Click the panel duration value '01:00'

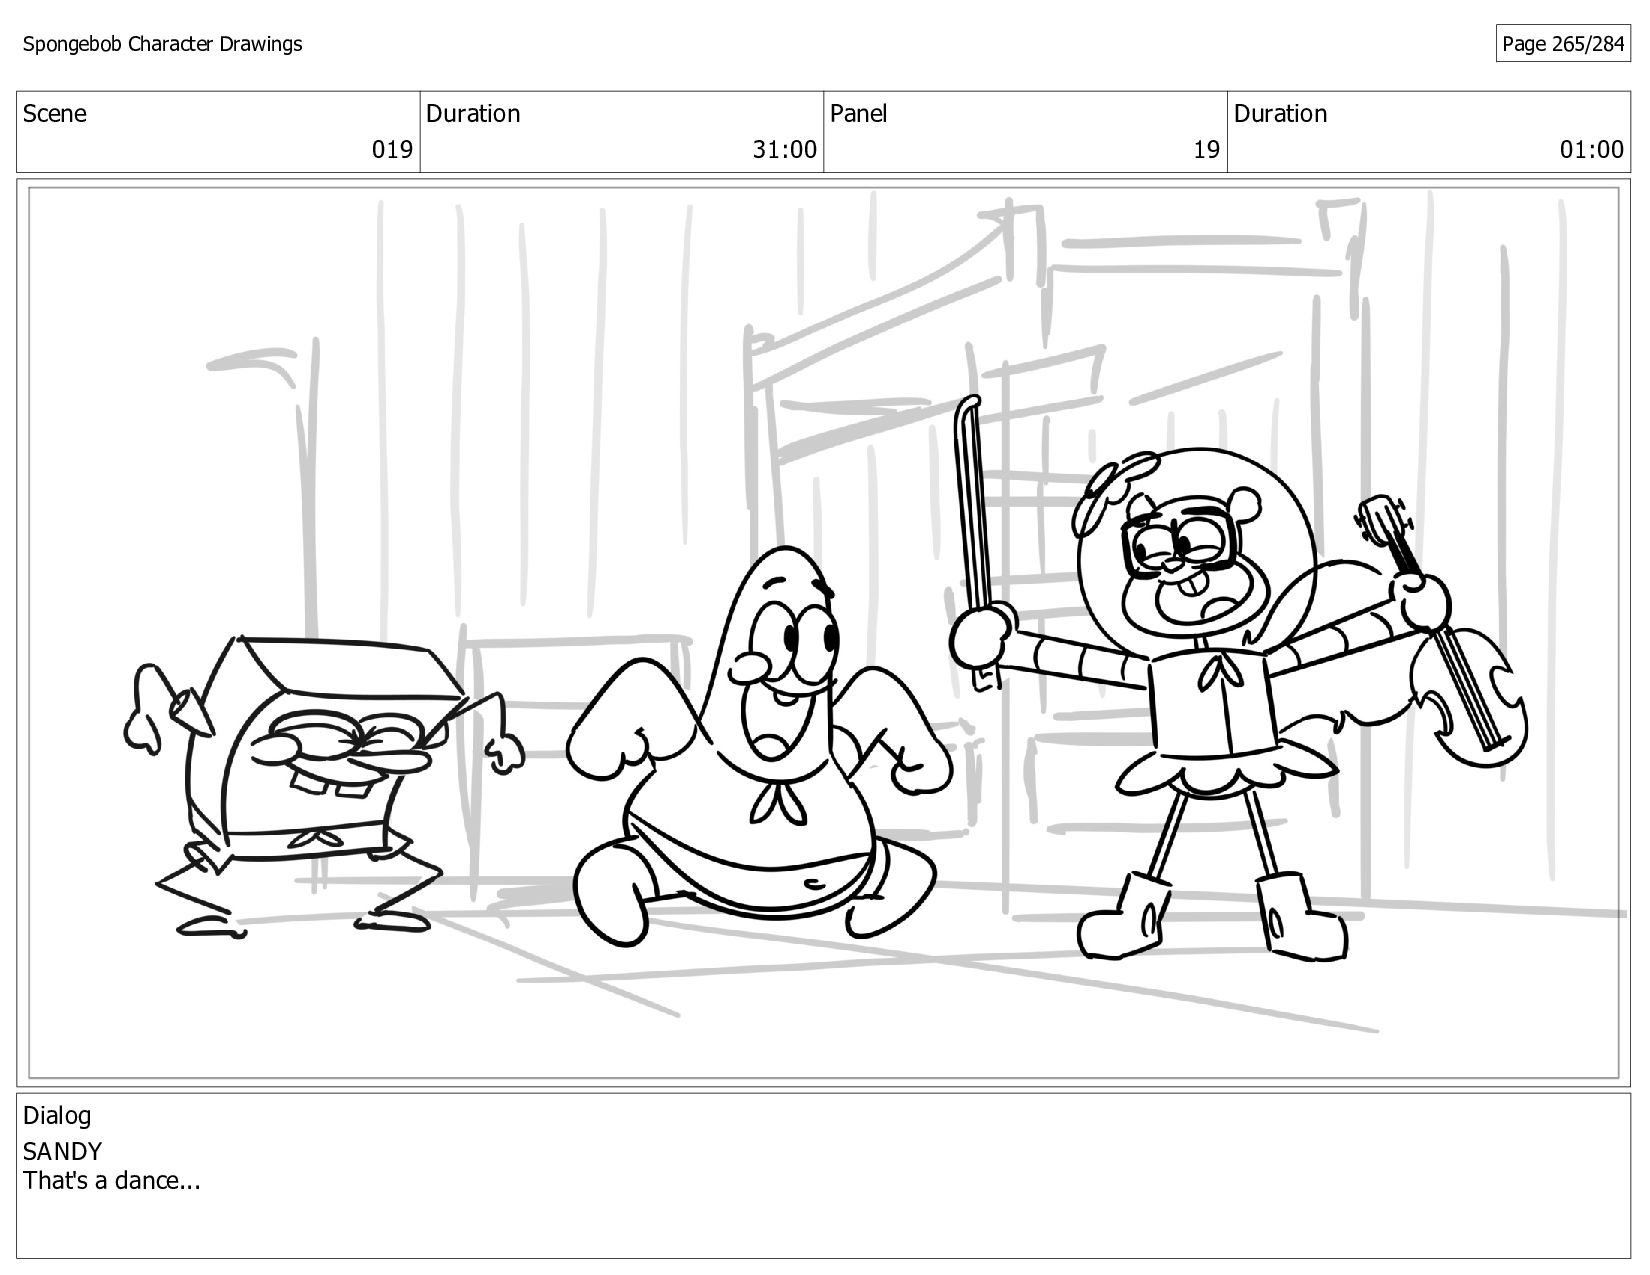pyautogui.click(x=1592, y=150)
